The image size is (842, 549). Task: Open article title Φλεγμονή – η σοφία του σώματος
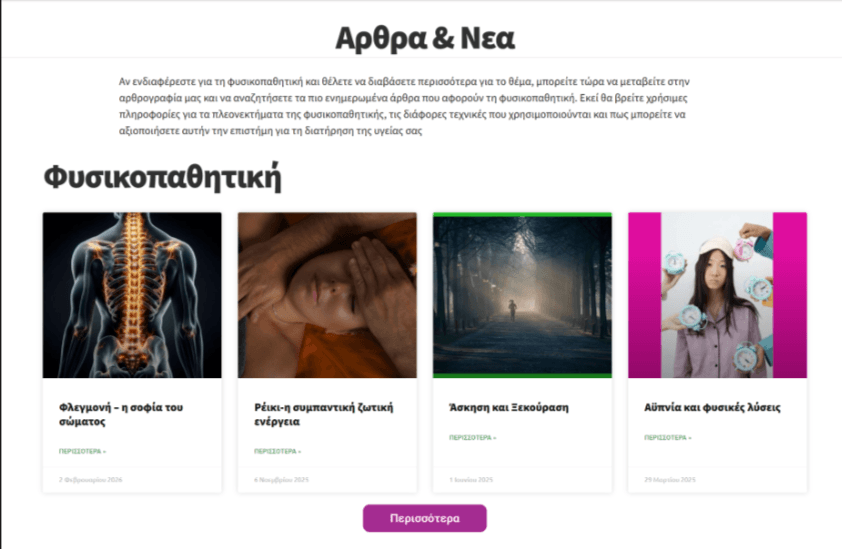121,414
